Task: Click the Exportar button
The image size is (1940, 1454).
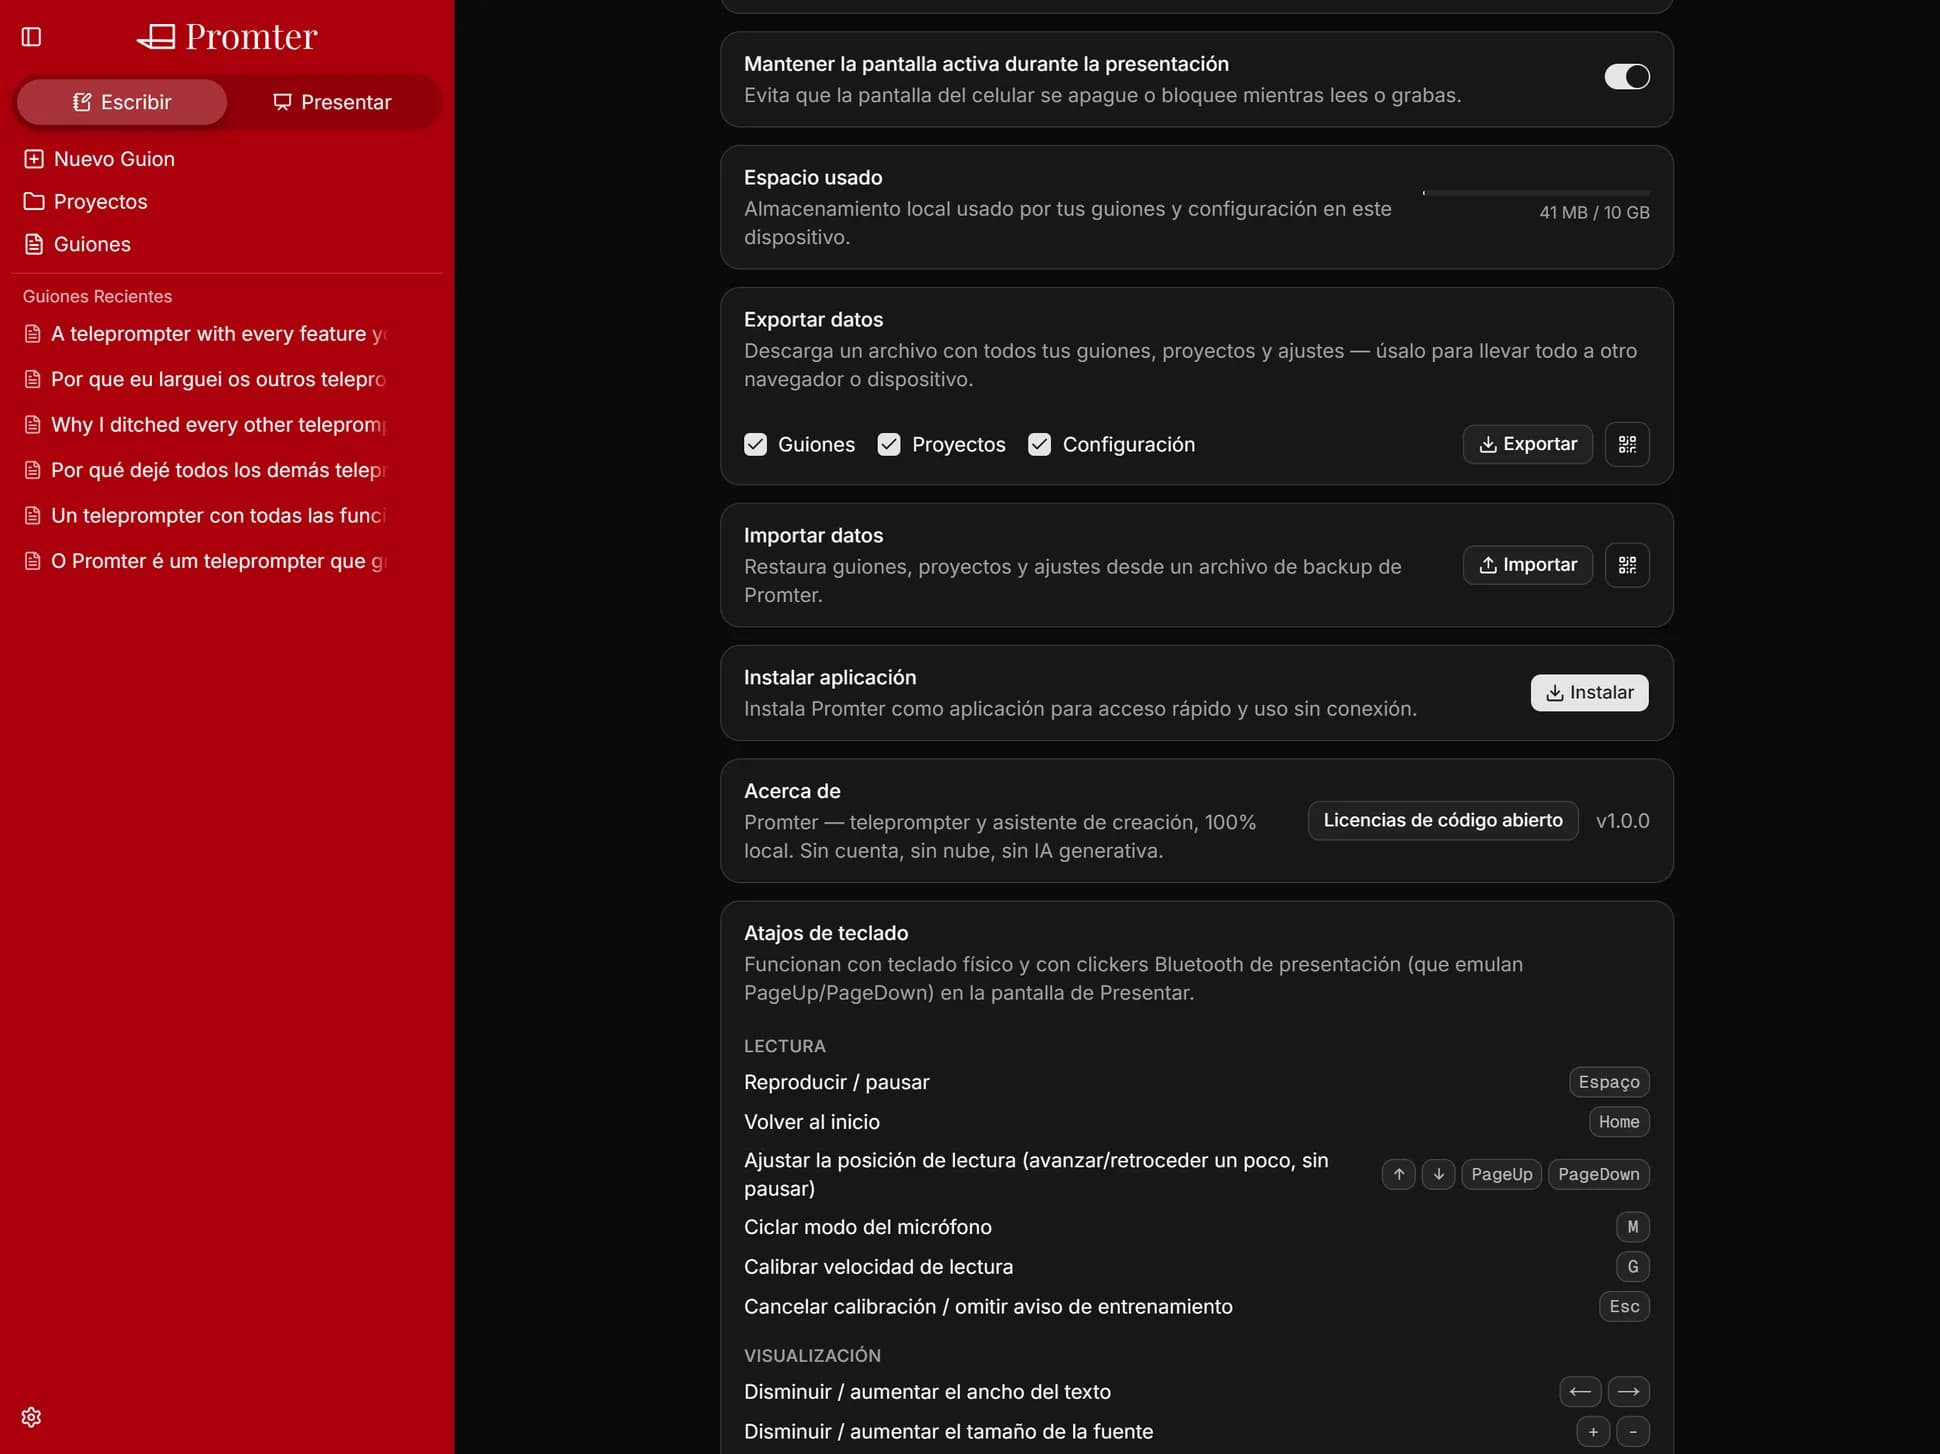Action: point(1527,444)
